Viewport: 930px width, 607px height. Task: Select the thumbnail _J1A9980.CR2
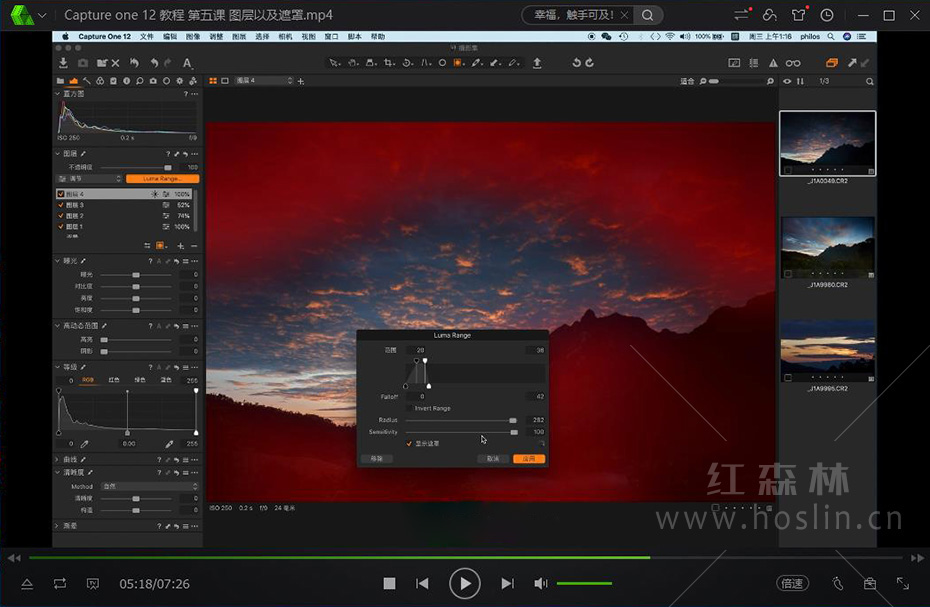coord(827,247)
